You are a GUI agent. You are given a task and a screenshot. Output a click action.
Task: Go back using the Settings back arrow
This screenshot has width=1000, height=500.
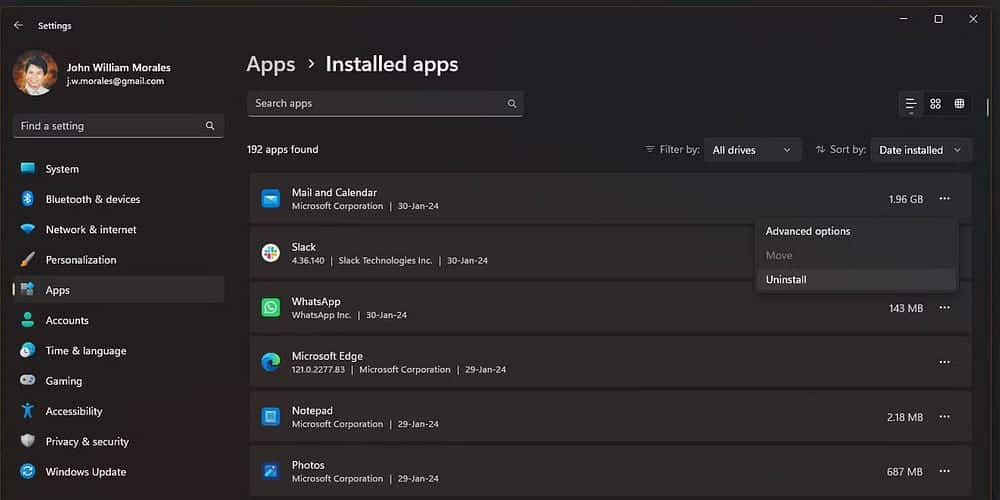coord(18,26)
